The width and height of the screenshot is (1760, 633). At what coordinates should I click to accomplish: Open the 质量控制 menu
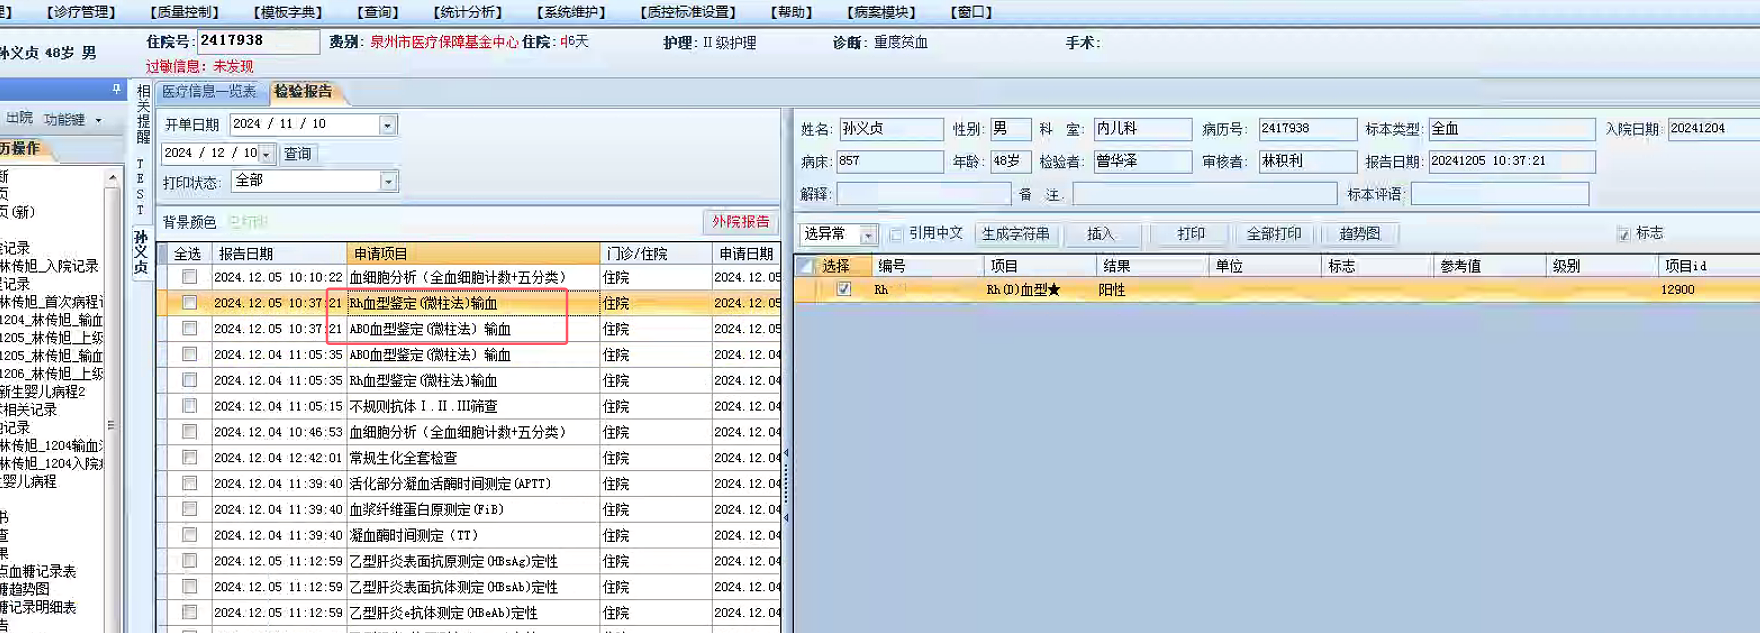click(184, 12)
